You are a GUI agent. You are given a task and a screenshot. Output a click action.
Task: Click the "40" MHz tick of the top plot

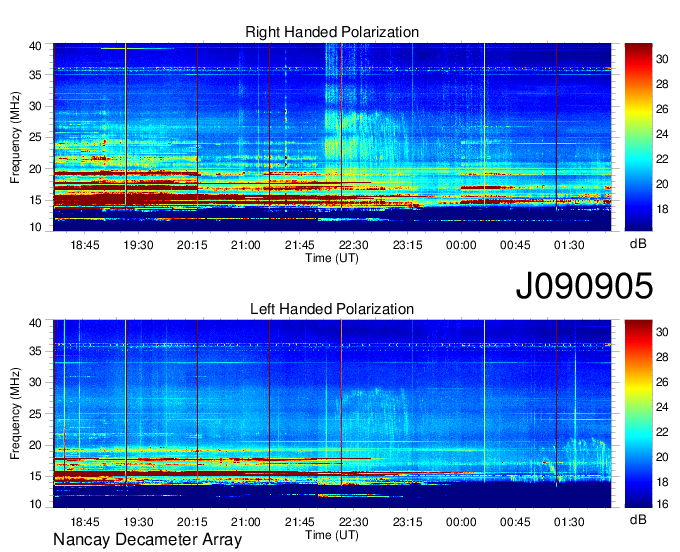click(x=35, y=46)
